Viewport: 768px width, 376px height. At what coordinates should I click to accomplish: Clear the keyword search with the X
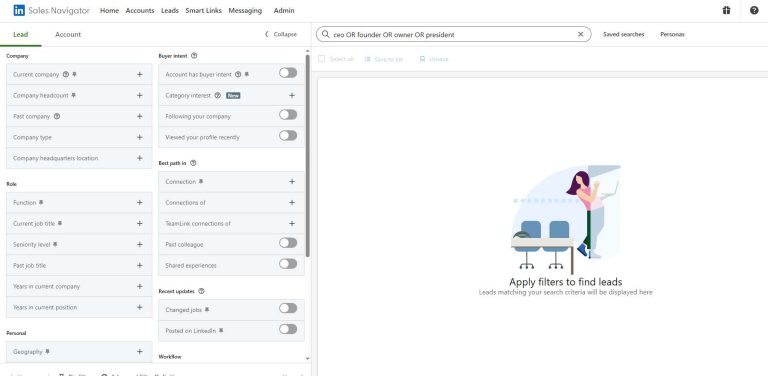580,34
